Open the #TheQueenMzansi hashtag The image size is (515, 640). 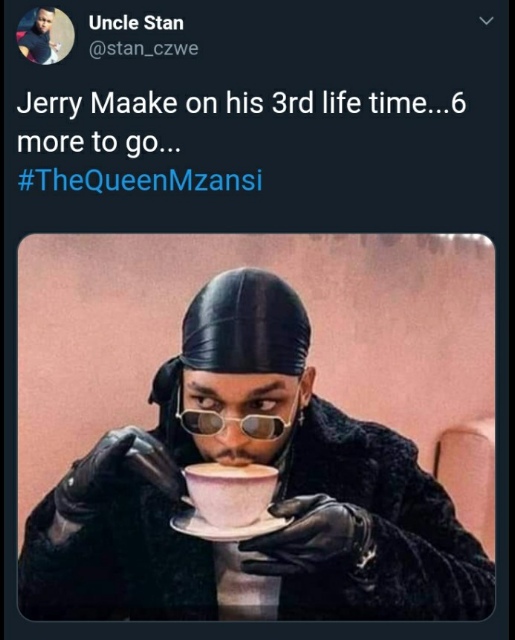[140, 180]
